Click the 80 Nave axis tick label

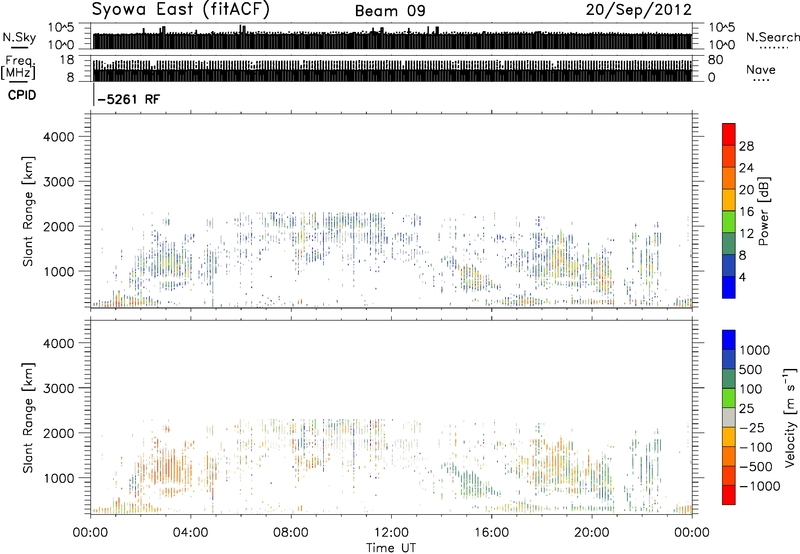pyautogui.click(x=715, y=60)
